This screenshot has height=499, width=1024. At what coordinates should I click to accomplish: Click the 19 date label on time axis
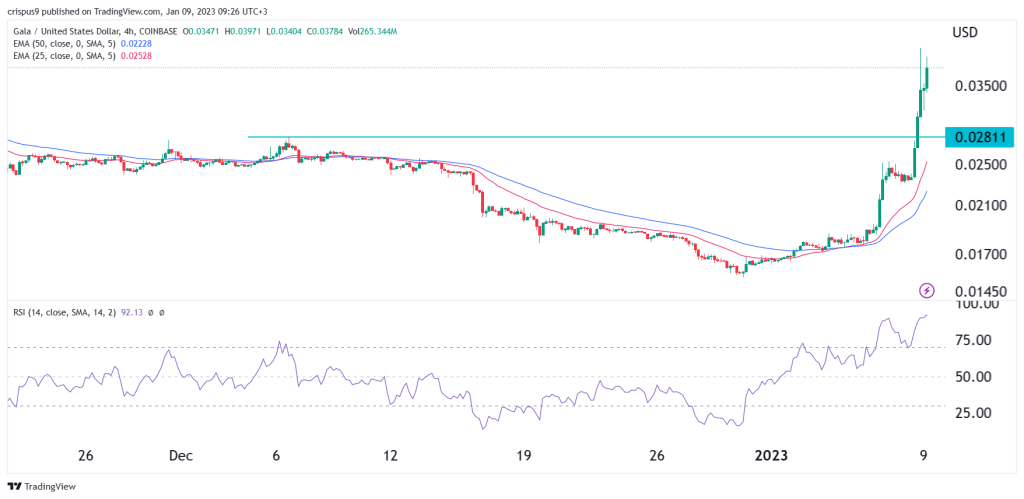[x=524, y=455]
